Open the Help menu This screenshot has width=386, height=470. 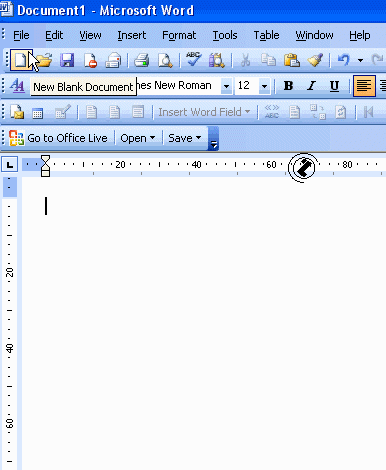point(360,35)
